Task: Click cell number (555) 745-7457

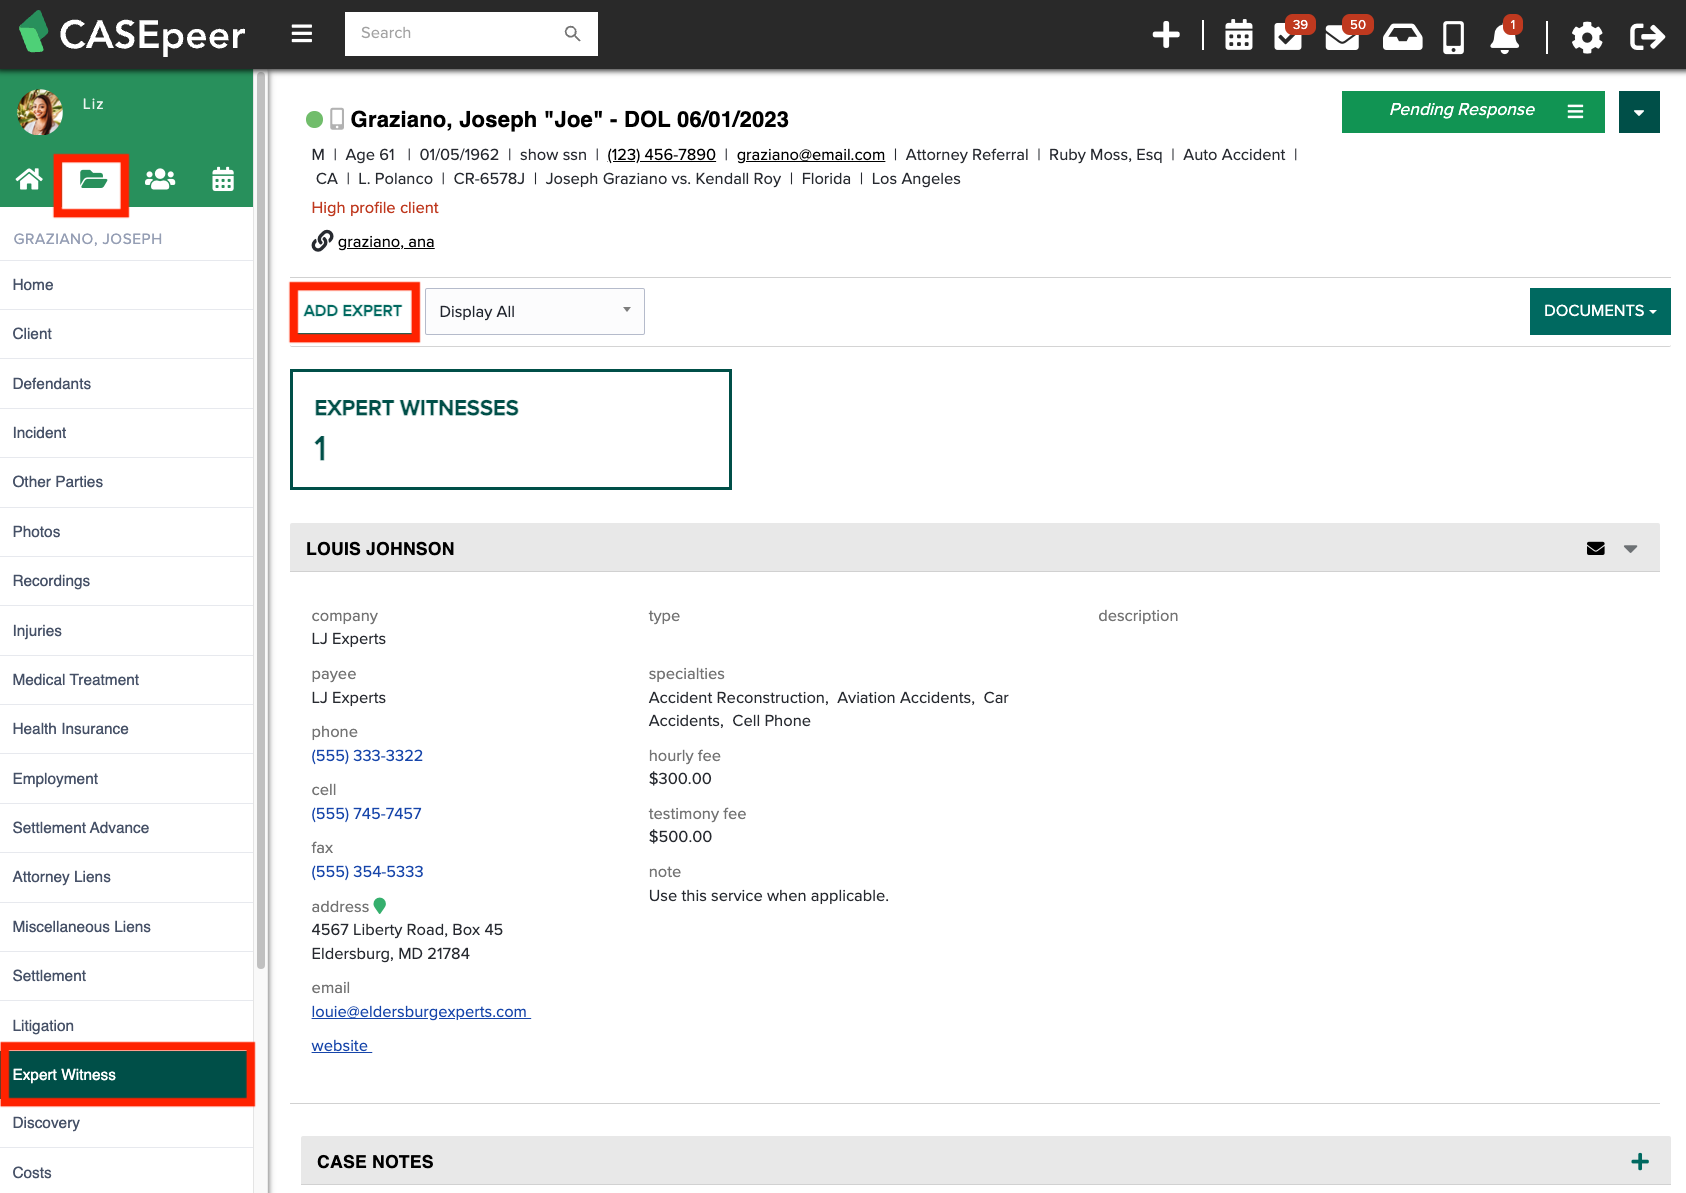Action: (366, 814)
